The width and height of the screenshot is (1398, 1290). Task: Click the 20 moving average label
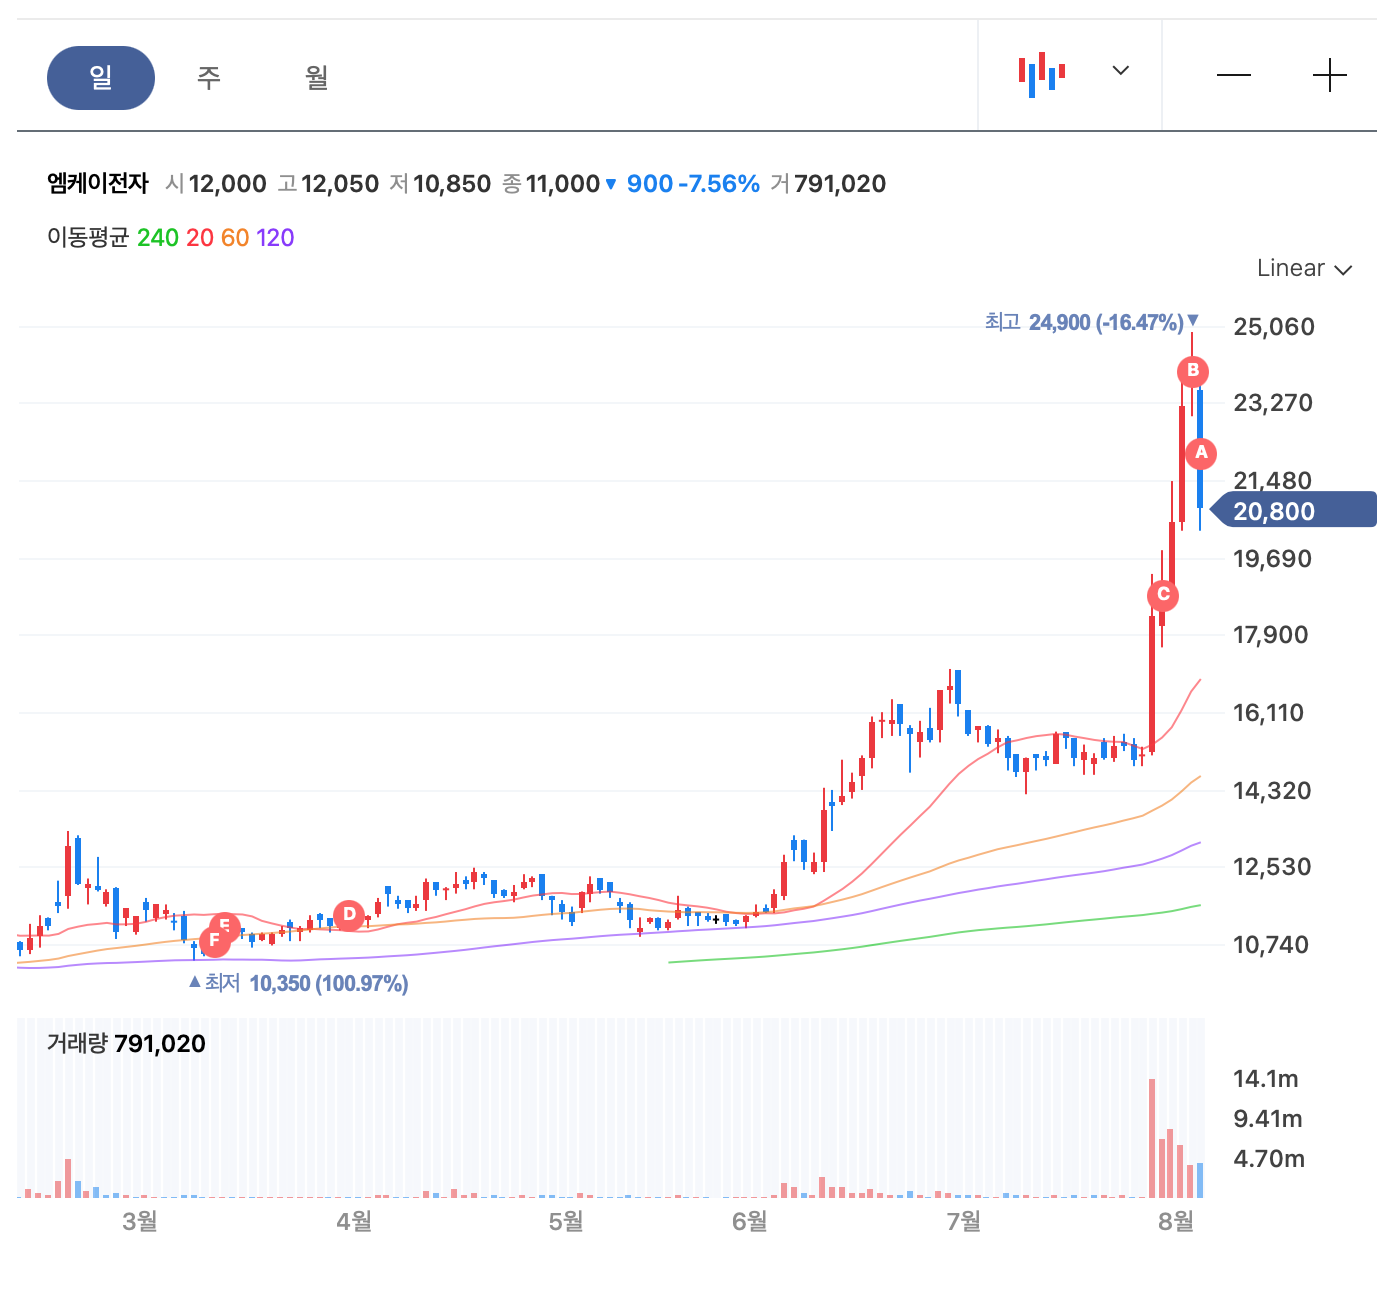[200, 237]
